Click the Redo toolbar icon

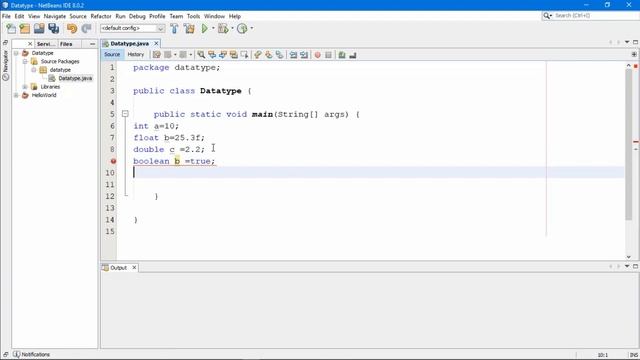click(86, 28)
